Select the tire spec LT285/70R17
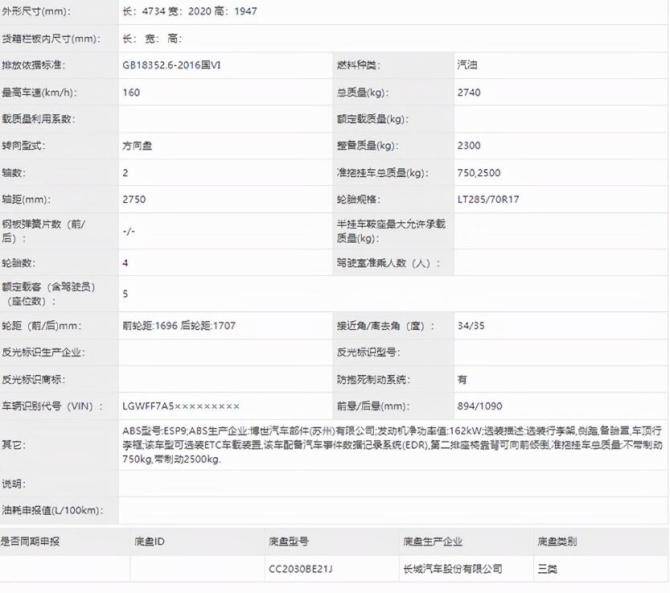Image resolution: width=670 pixels, height=593 pixels. pos(488,199)
